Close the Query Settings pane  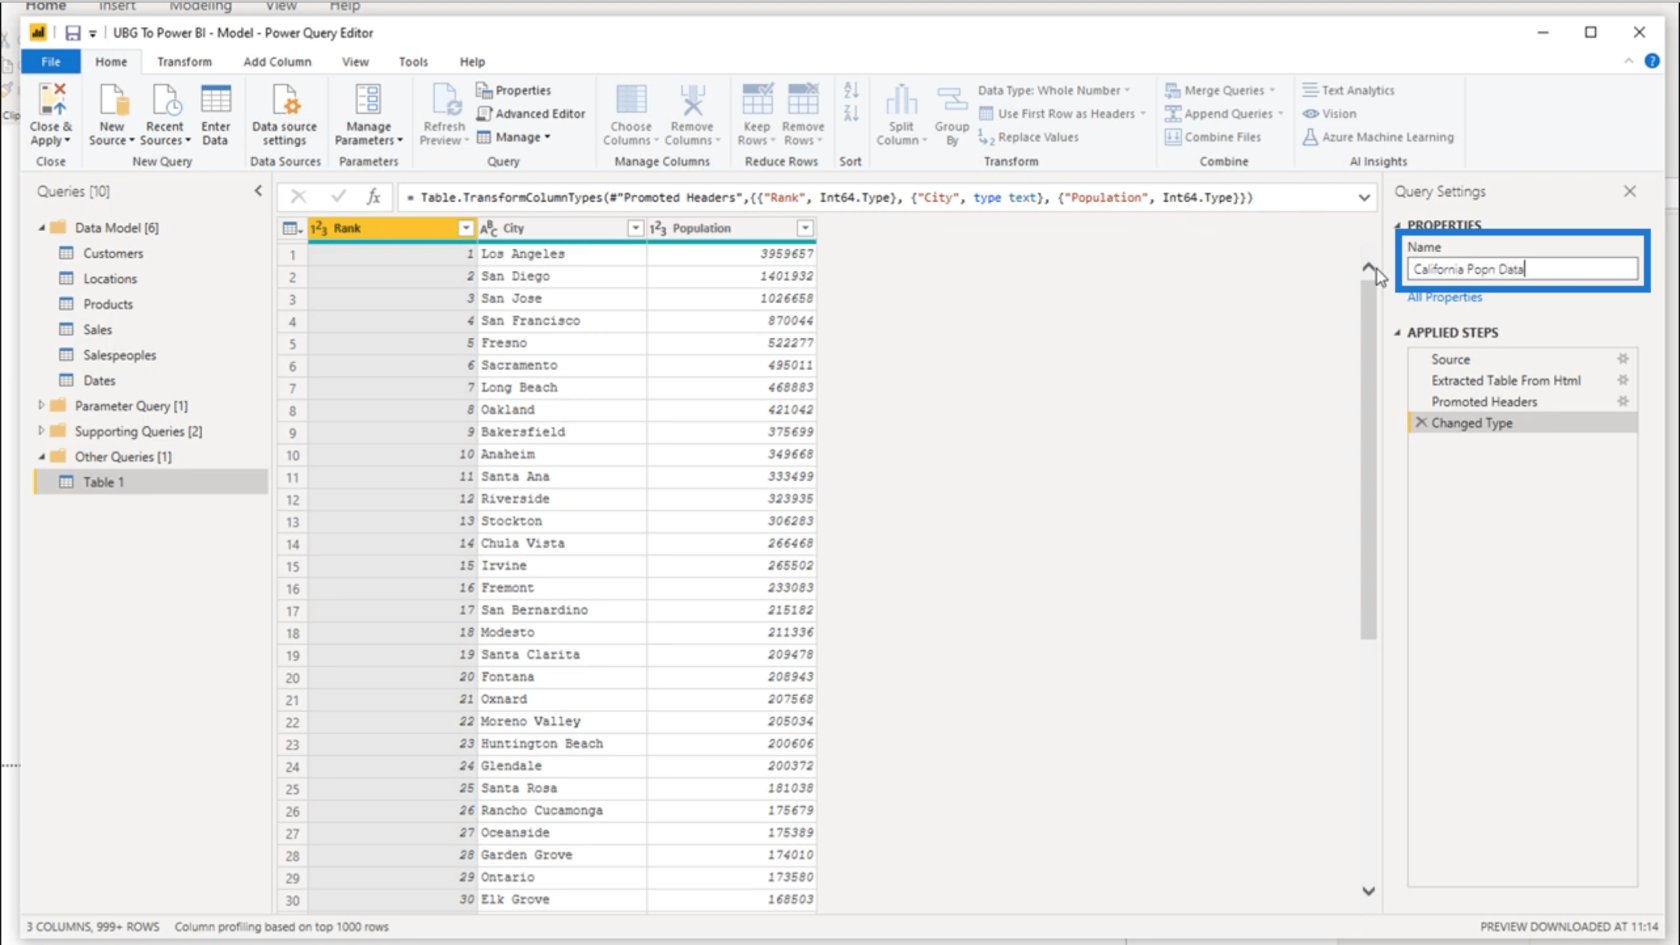point(1630,191)
